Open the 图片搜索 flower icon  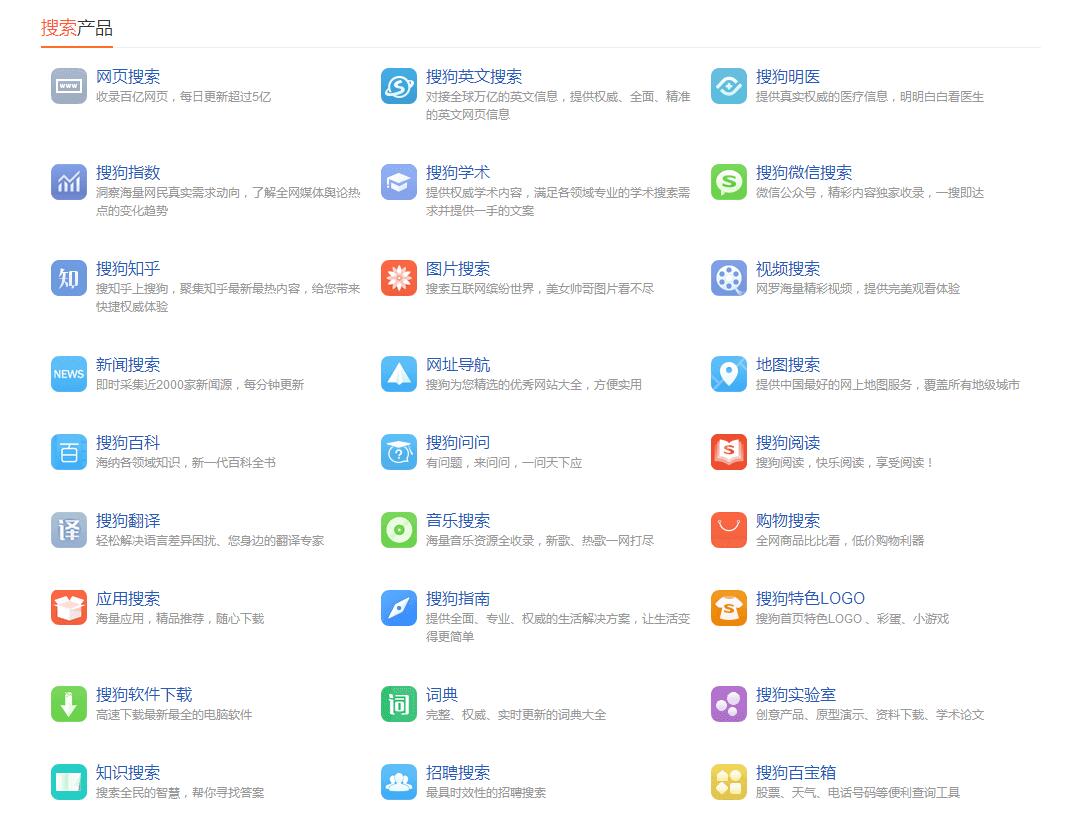pyautogui.click(x=399, y=278)
